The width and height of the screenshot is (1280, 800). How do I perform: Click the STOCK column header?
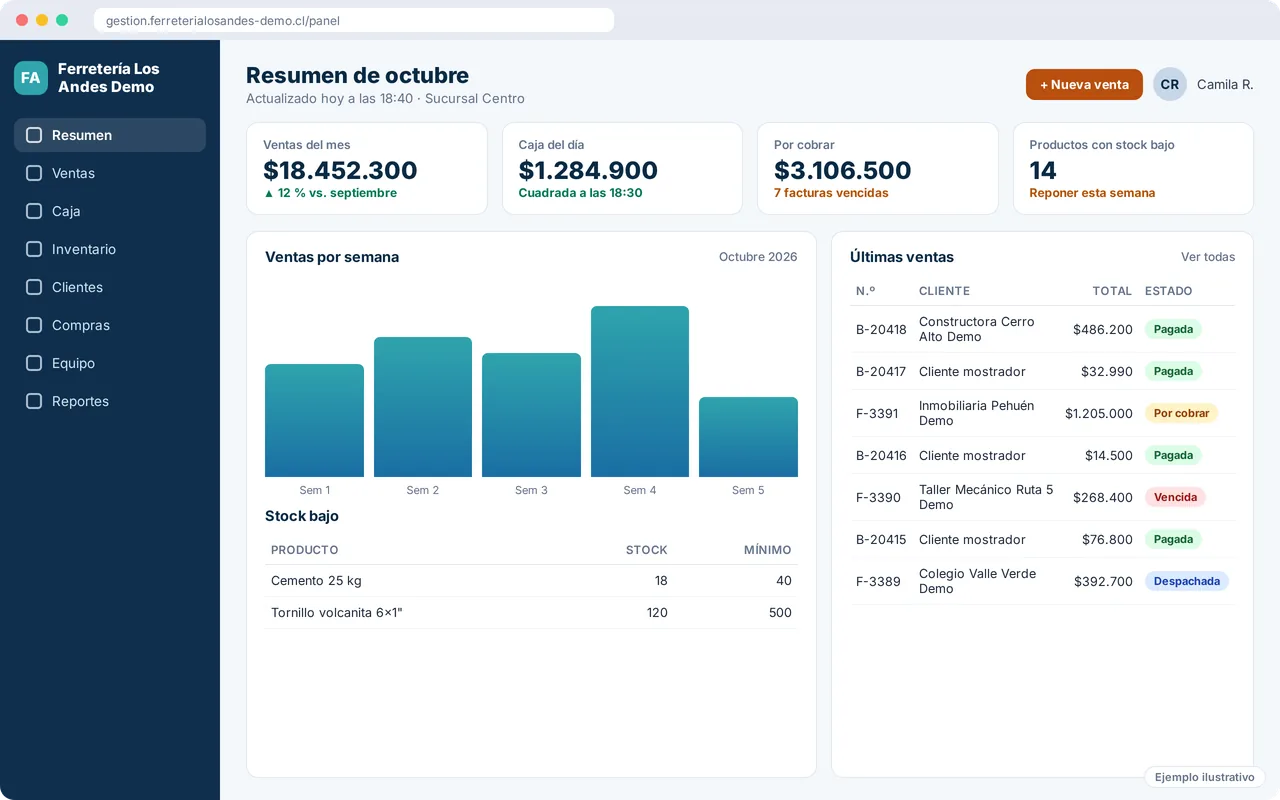647,550
